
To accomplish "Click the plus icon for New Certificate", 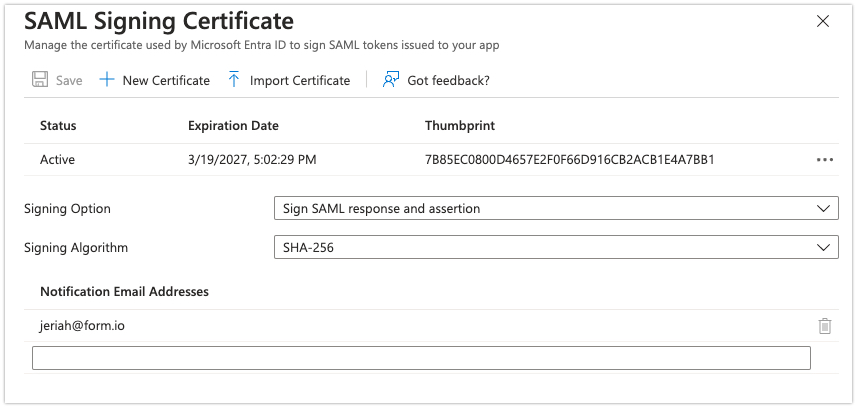I will [107, 80].
